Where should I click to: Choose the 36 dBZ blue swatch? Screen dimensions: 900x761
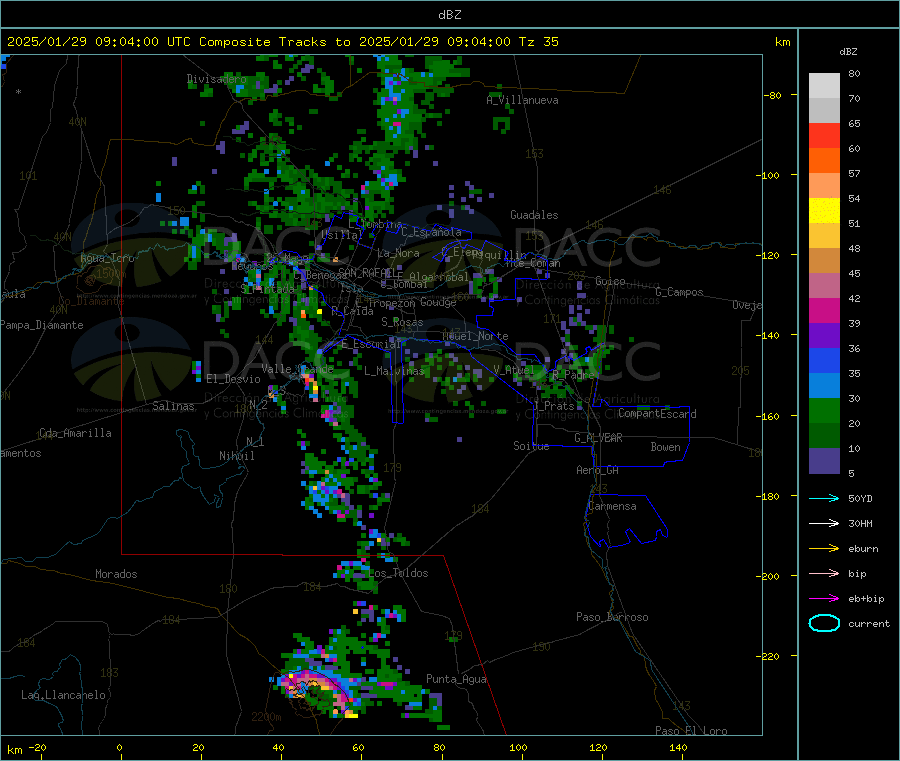pos(824,360)
